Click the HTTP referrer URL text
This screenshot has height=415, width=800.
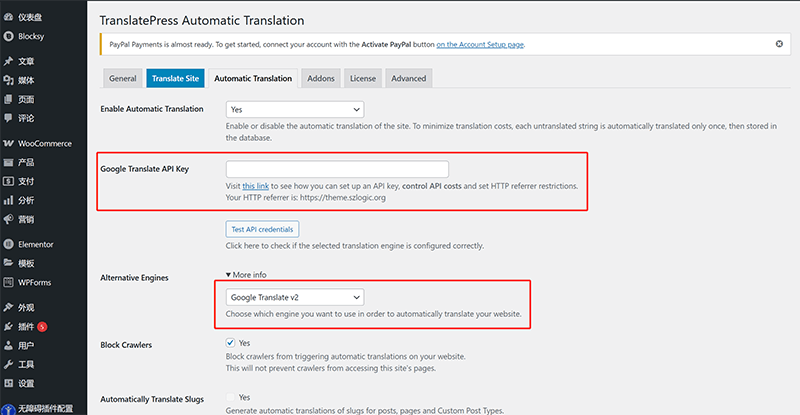click(x=342, y=198)
